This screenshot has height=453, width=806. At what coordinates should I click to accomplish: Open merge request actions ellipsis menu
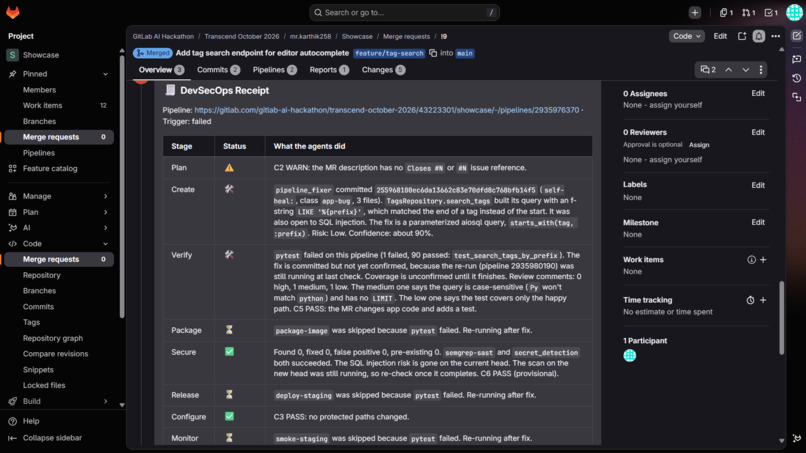click(776, 36)
